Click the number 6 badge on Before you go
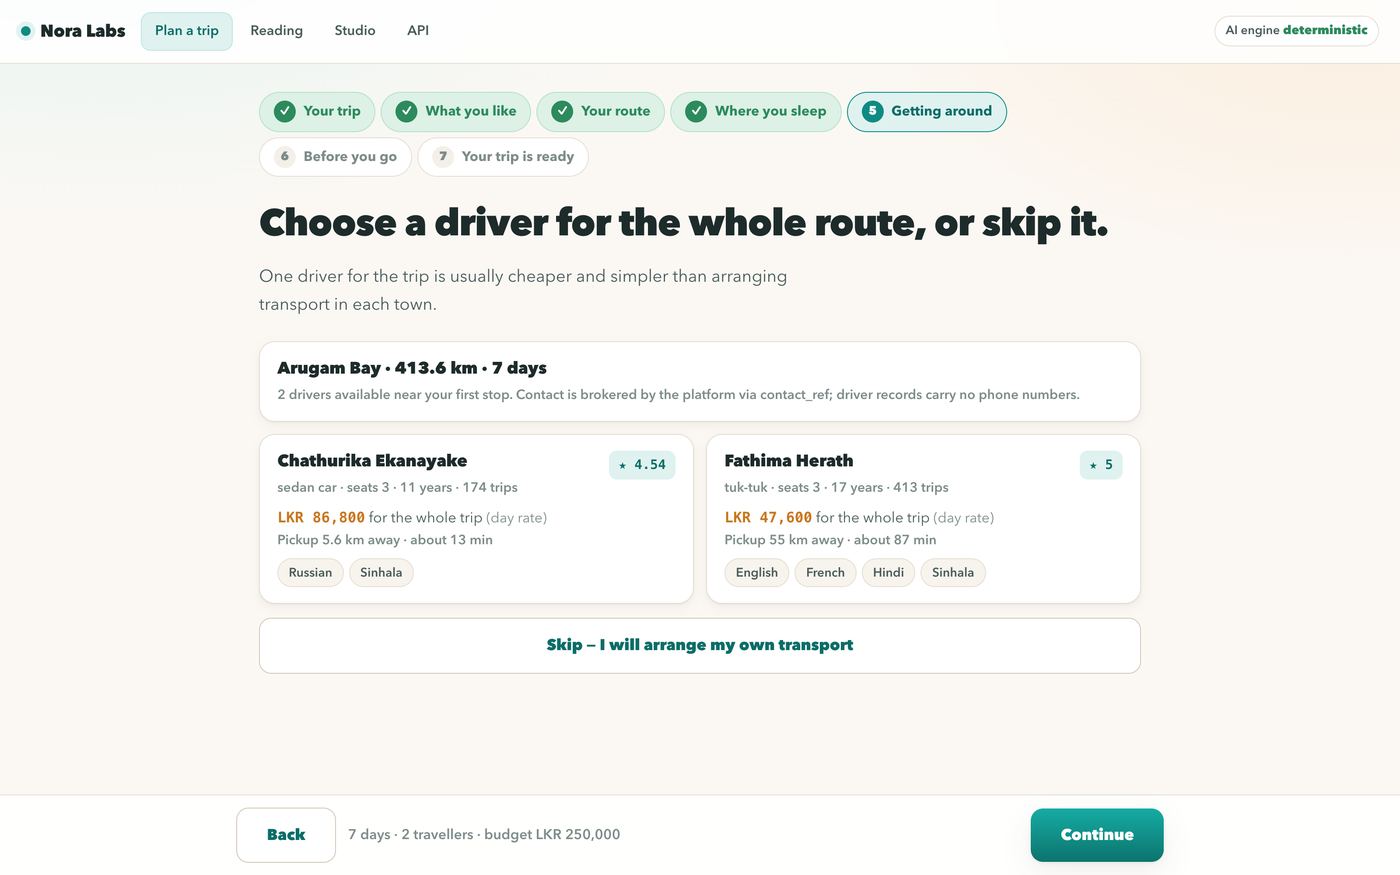Viewport: 1400px width, 875px height. click(285, 156)
